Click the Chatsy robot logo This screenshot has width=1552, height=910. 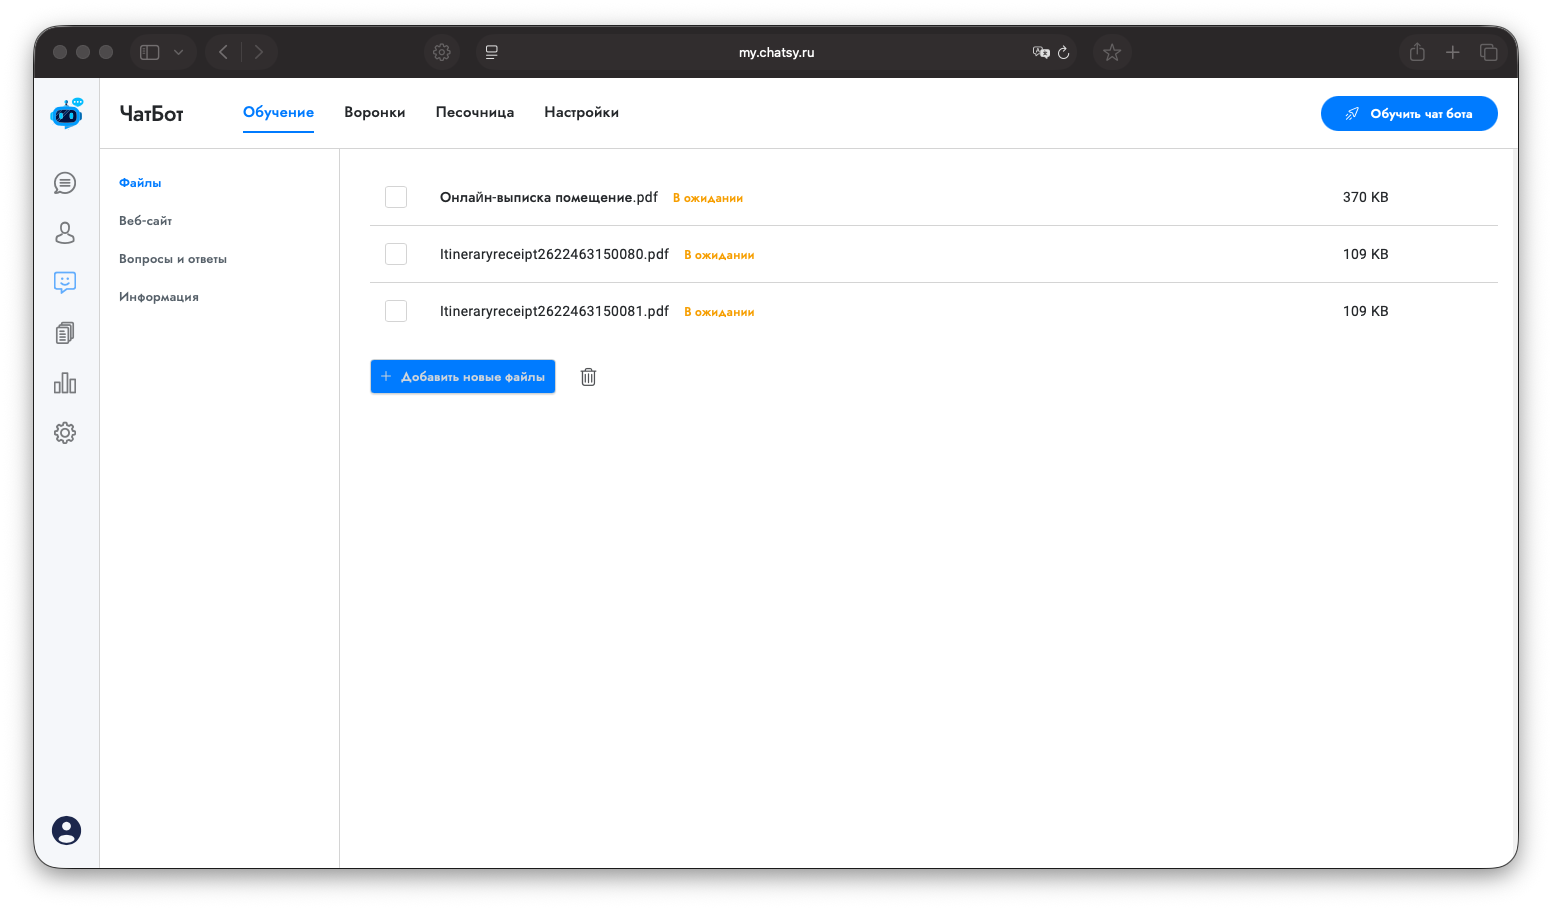pyautogui.click(x=67, y=114)
